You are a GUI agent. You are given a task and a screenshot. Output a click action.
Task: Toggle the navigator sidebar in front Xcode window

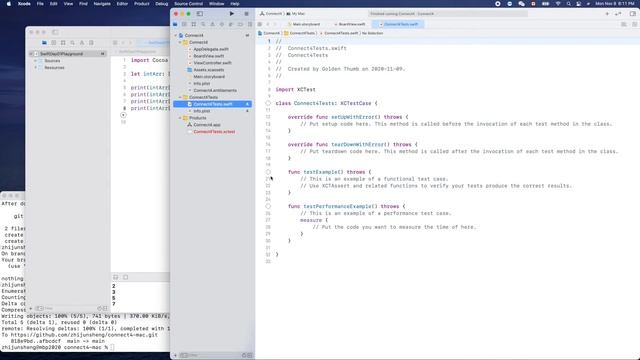200,13
